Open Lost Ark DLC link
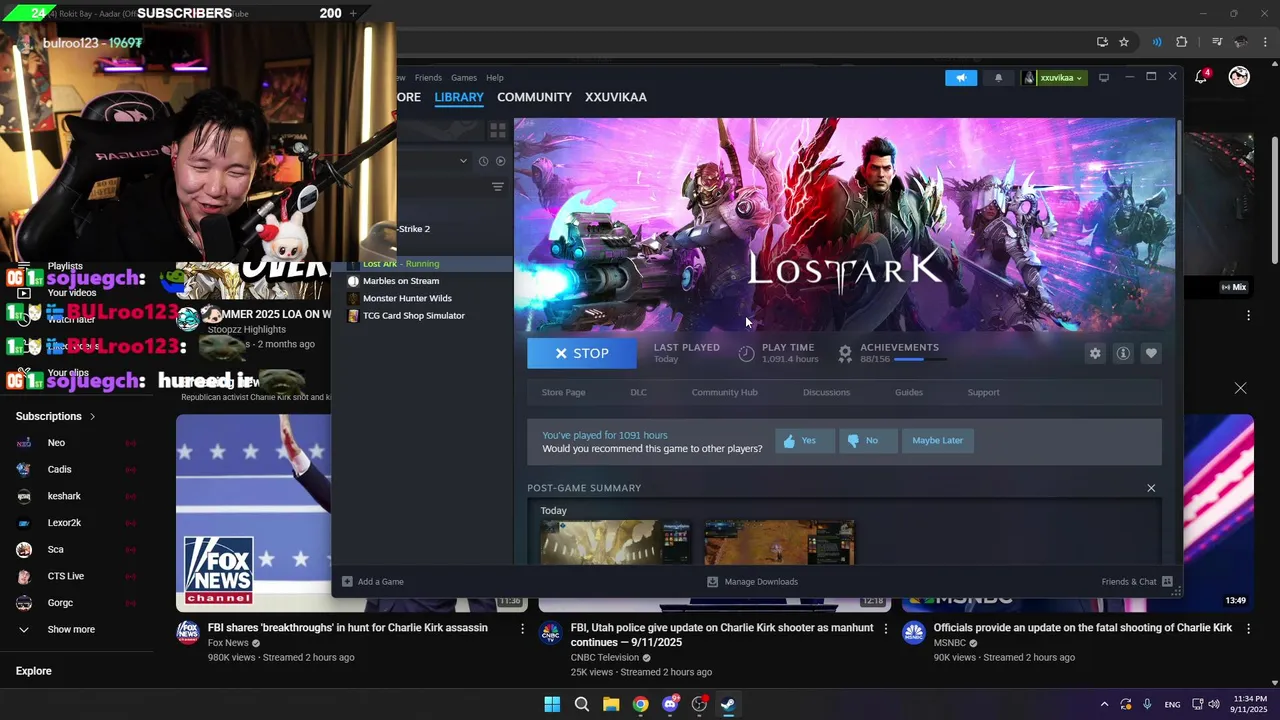 pyautogui.click(x=638, y=392)
